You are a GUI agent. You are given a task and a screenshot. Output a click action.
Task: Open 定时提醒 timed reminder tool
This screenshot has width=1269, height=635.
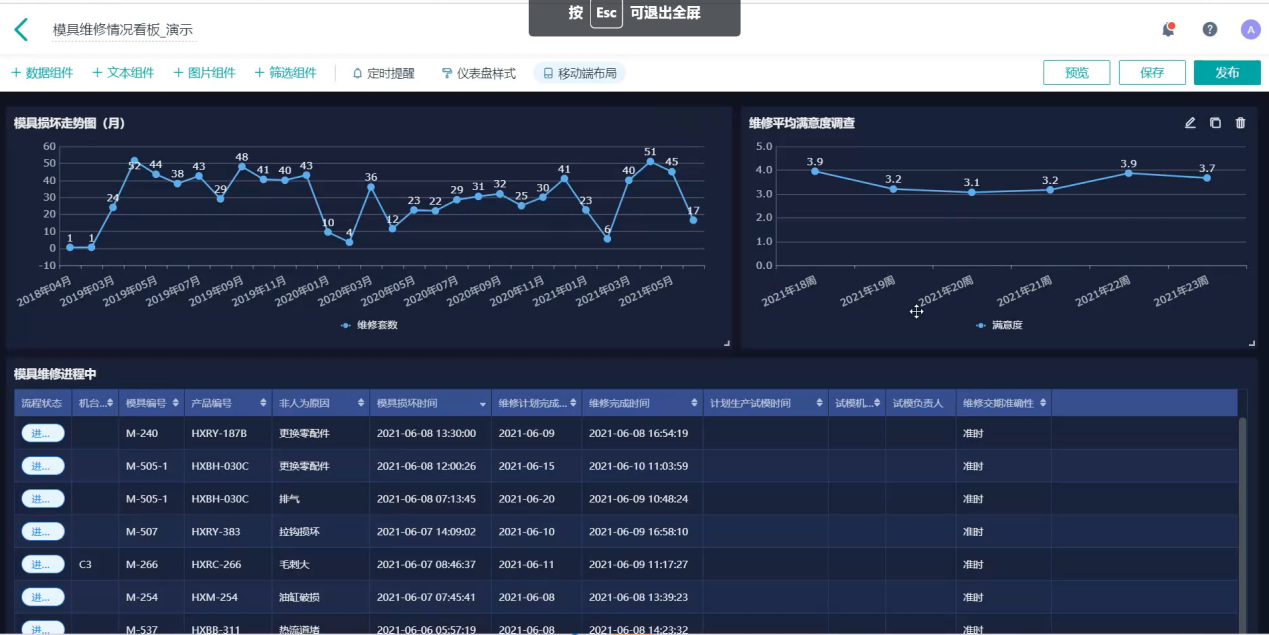pyautogui.click(x=383, y=72)
